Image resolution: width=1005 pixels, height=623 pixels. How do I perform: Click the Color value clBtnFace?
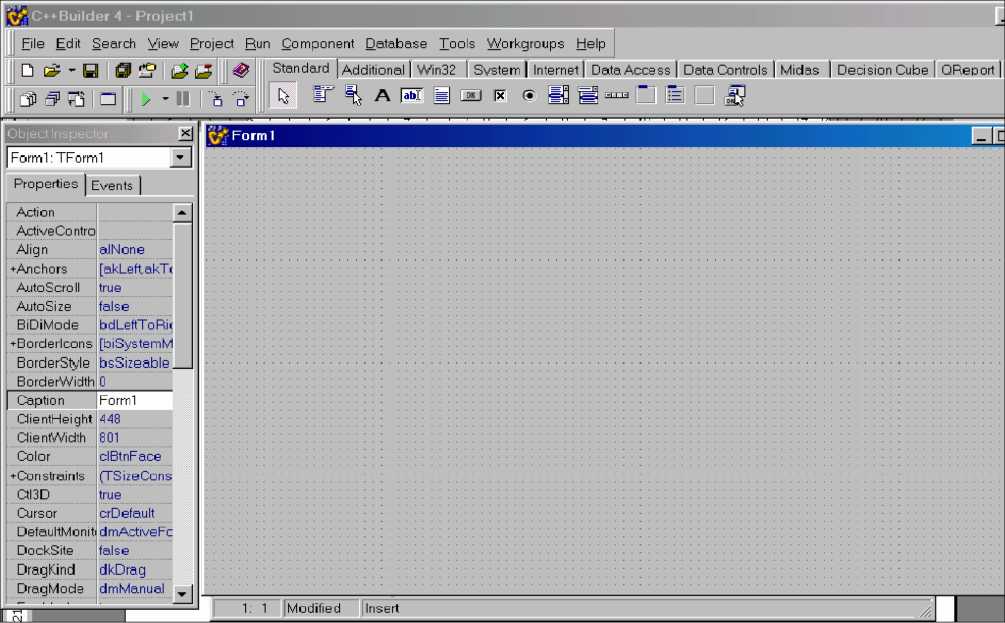[130, 456]
